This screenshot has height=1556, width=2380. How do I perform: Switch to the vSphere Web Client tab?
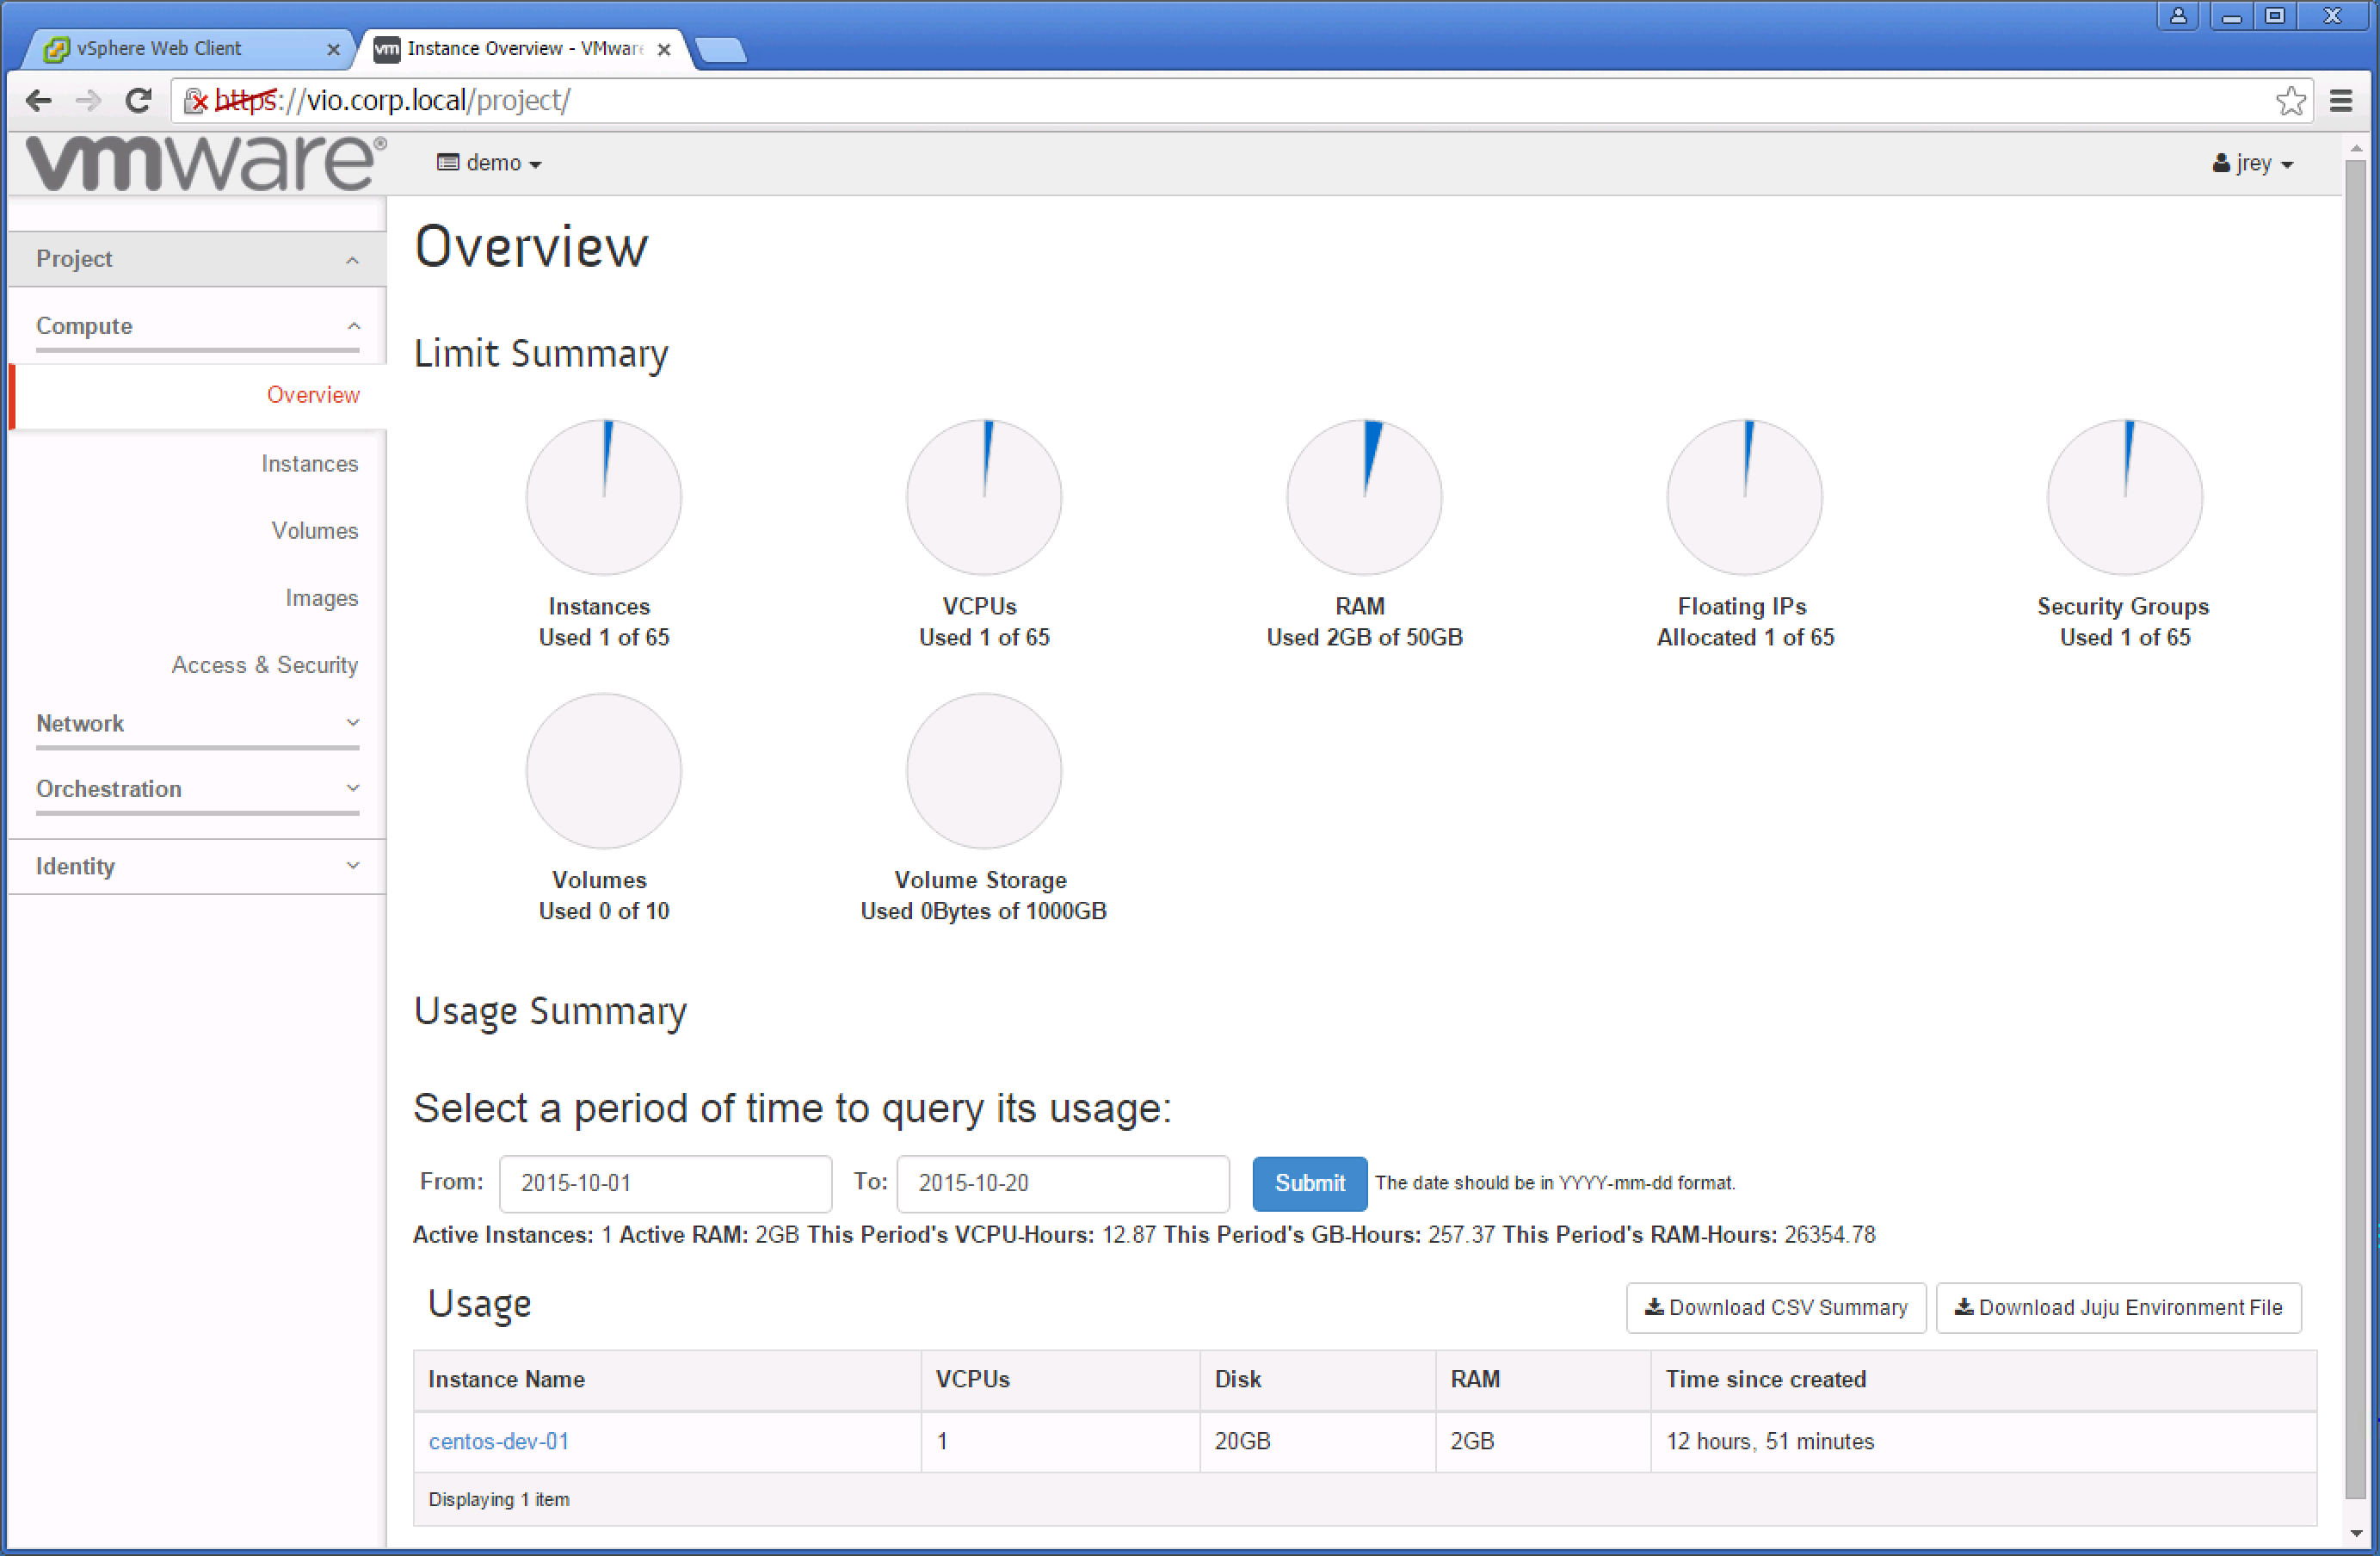[160, 48]
